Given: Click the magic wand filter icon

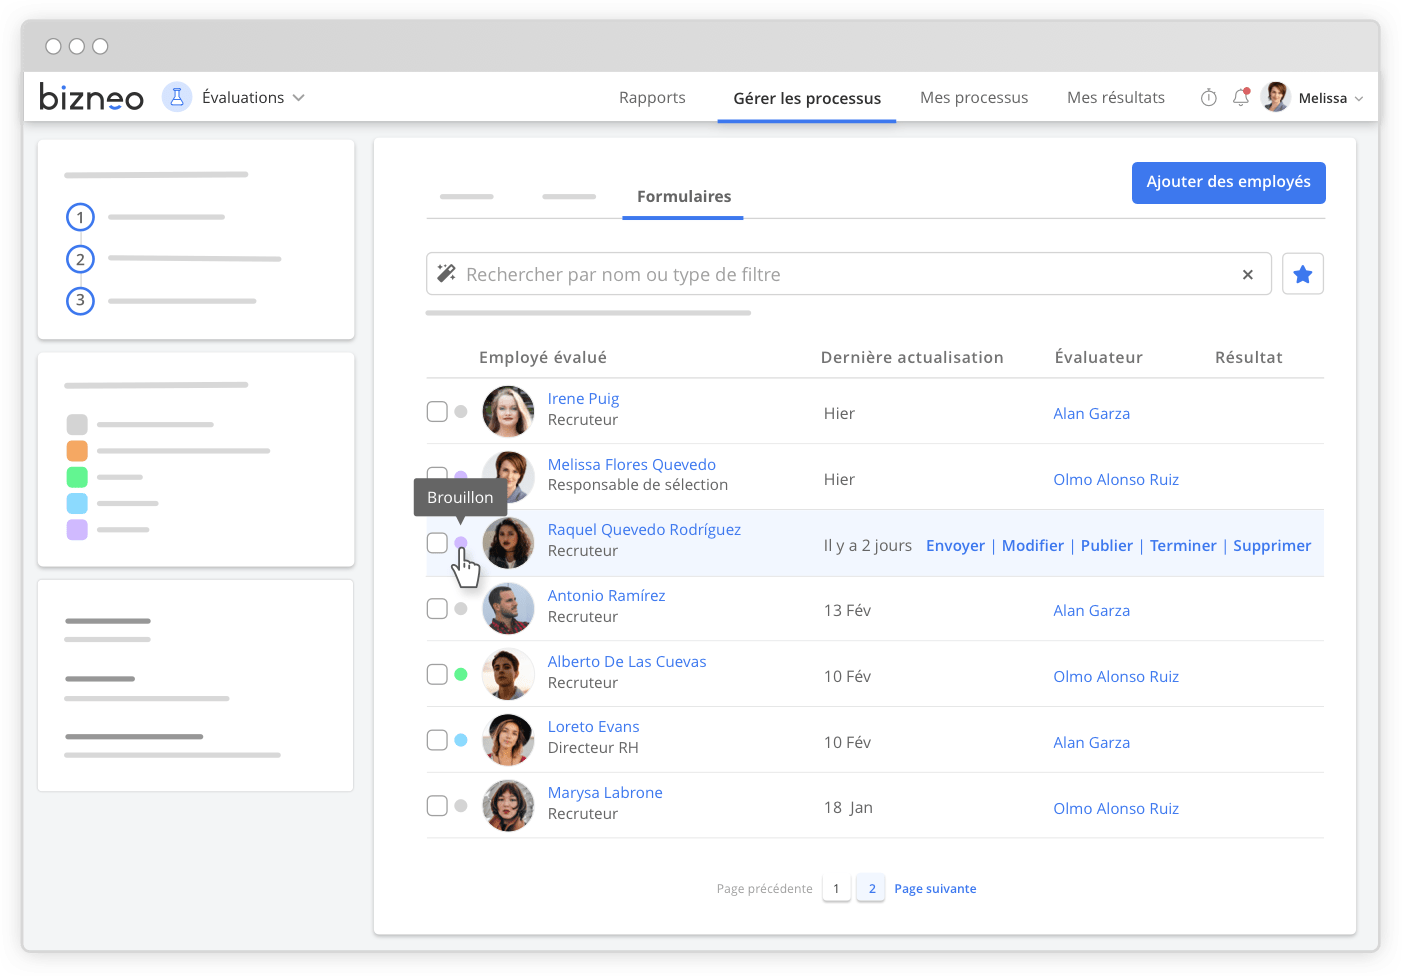Looking at the screenshot, I should coord(447,273).
